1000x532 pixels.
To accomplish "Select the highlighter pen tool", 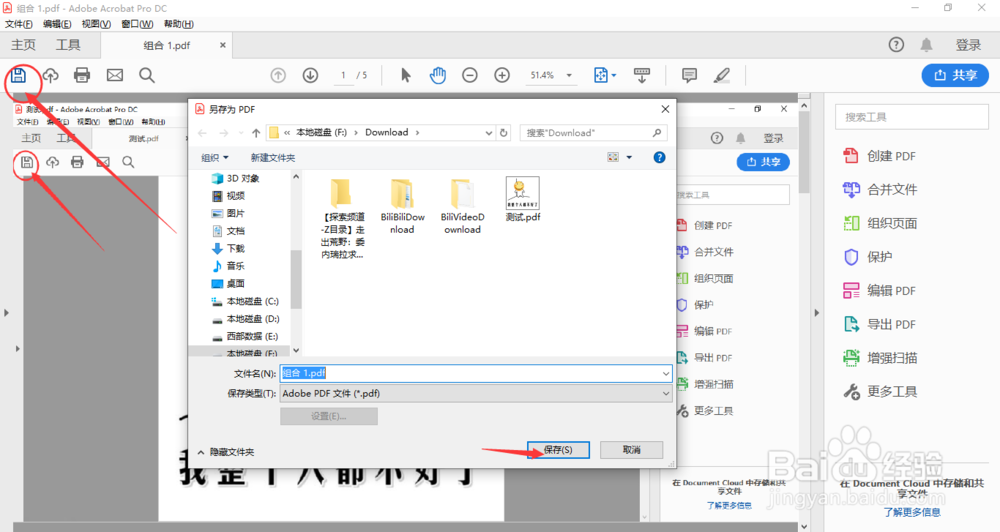I will pos(721,75).
